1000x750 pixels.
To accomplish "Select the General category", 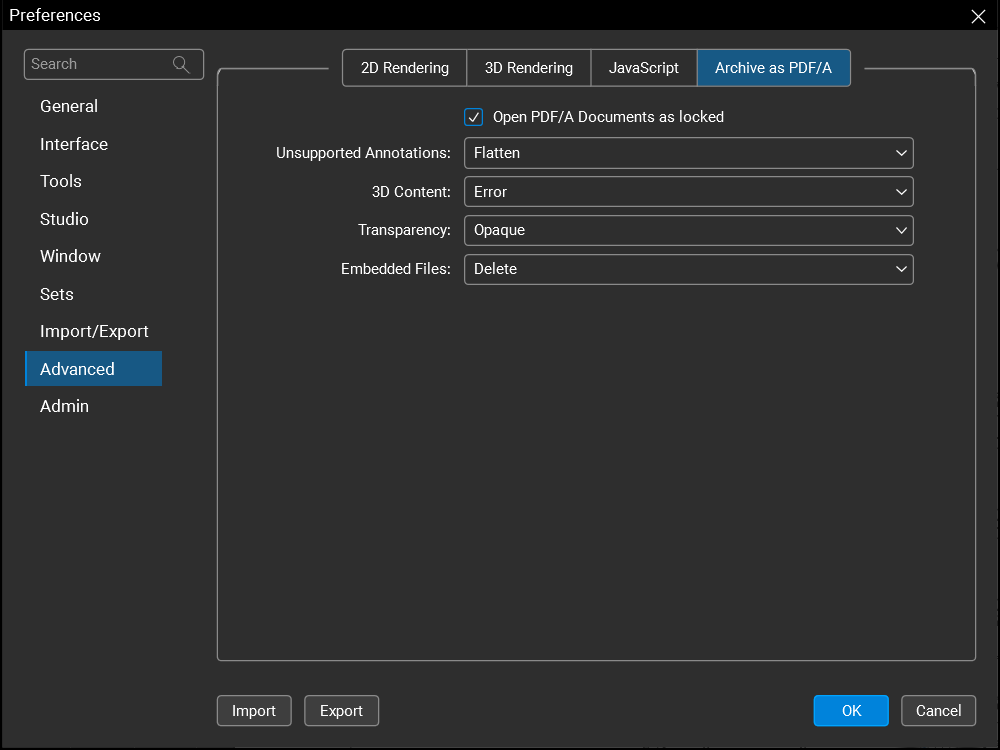I will coord(69,106).
